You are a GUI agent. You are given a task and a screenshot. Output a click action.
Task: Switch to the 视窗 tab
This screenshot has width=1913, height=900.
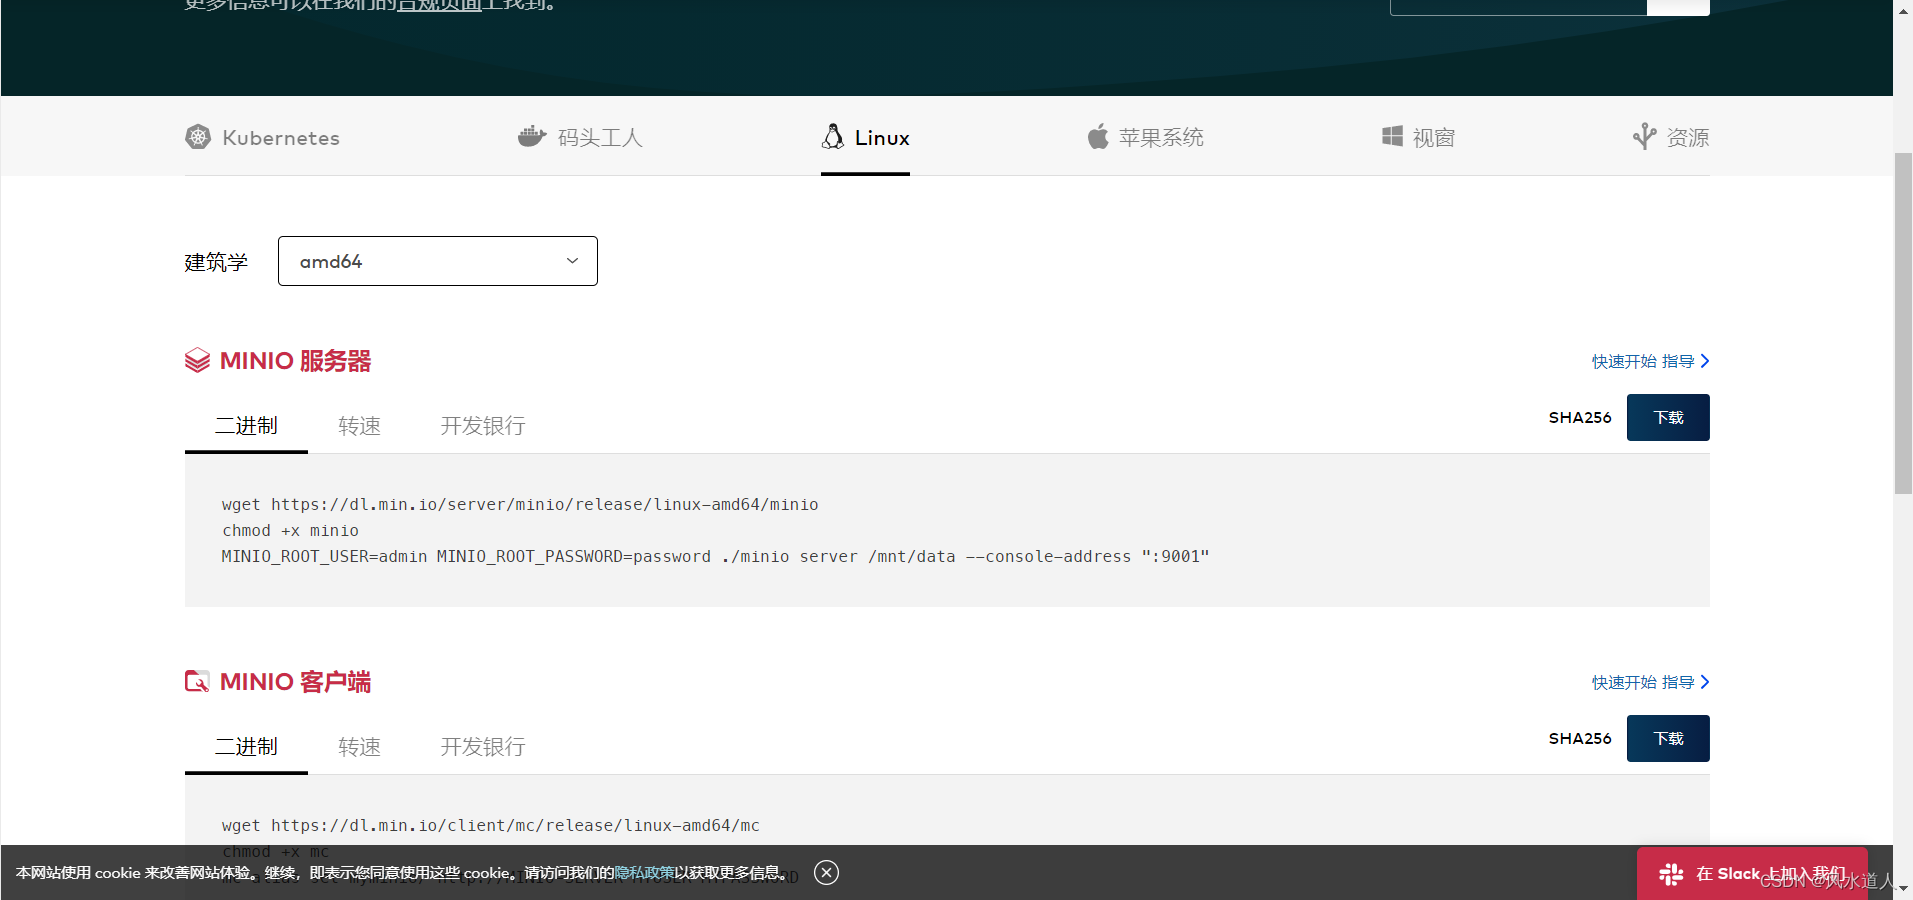point(1418,137)
